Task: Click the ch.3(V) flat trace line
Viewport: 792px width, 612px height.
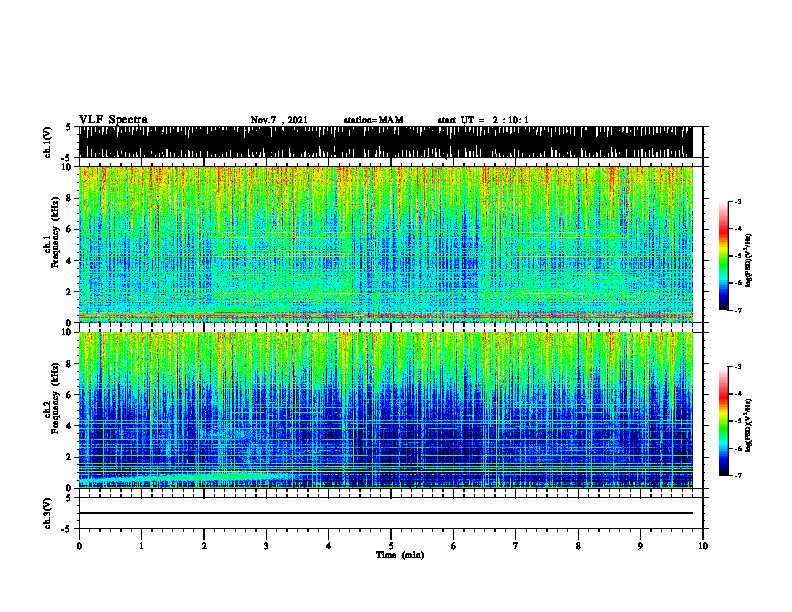Action: point(385,513)
